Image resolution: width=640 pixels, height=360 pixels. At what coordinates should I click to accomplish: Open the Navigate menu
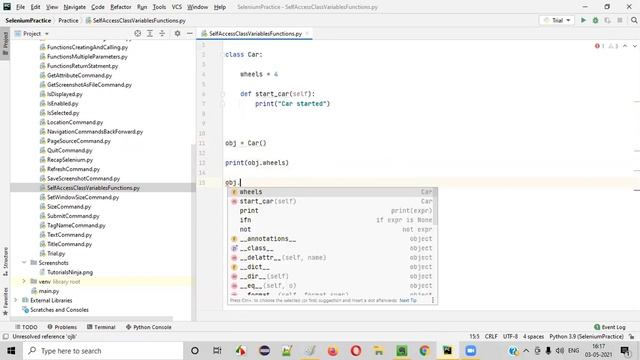75,7
